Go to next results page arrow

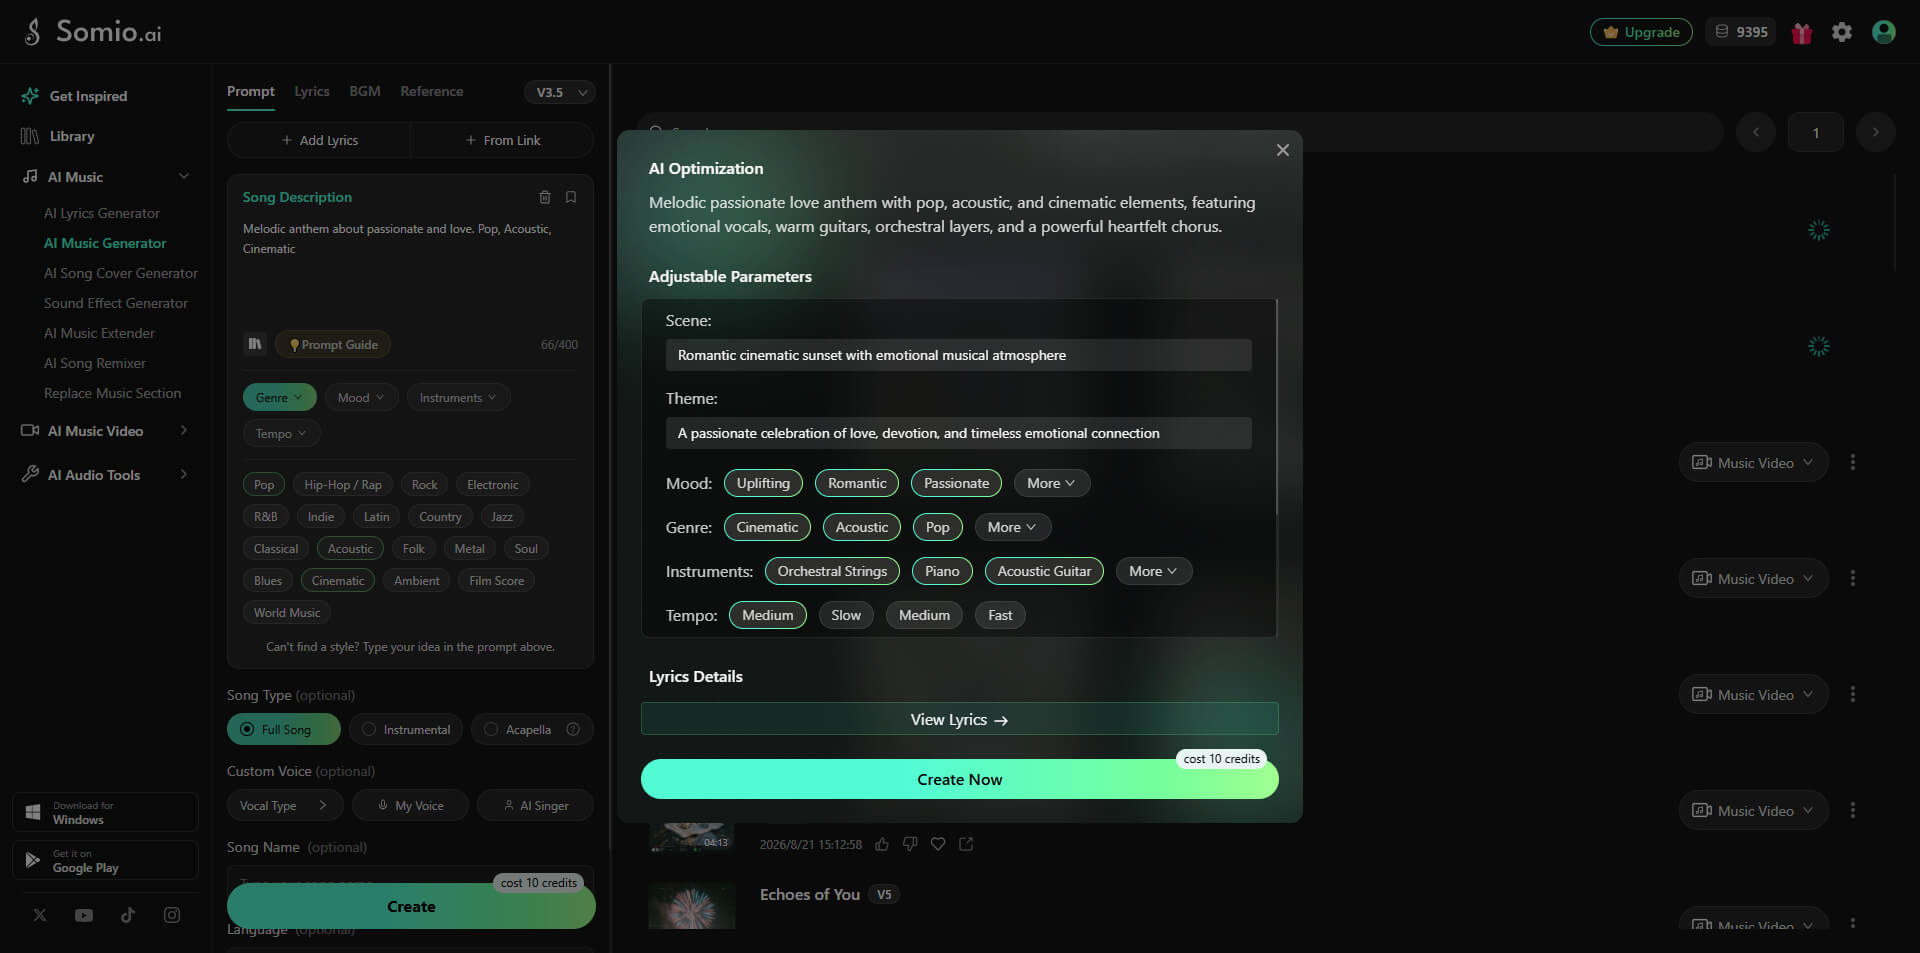pyautogui.click(x=1876, y=132)
